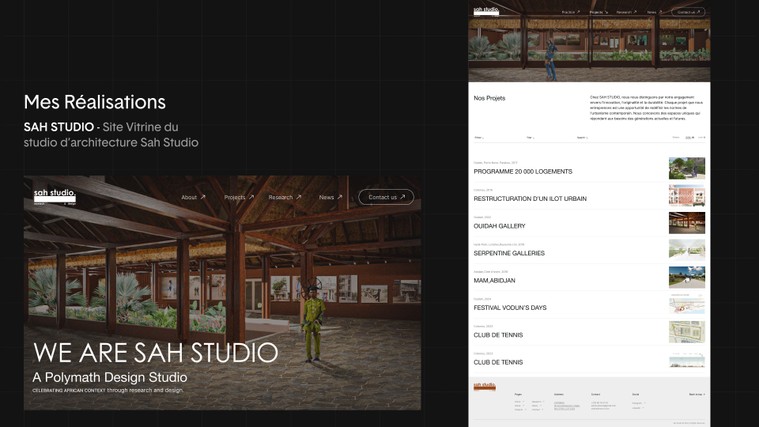
Task: Expand the Search dropdown in the projects filter bar
Action: pos(581,137)
